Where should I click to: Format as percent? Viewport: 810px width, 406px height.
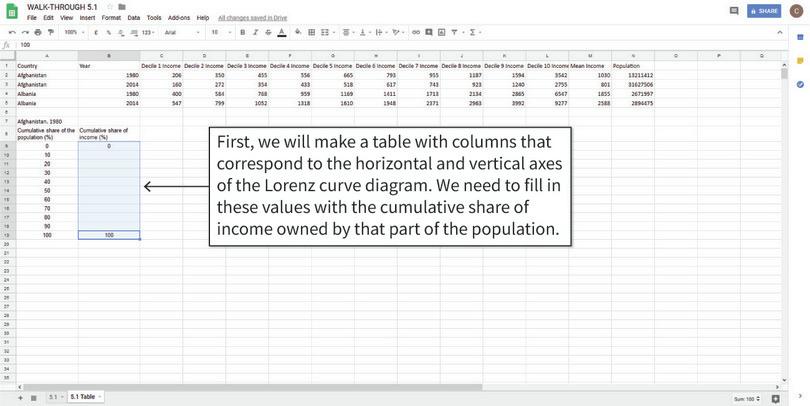[108, 32]
